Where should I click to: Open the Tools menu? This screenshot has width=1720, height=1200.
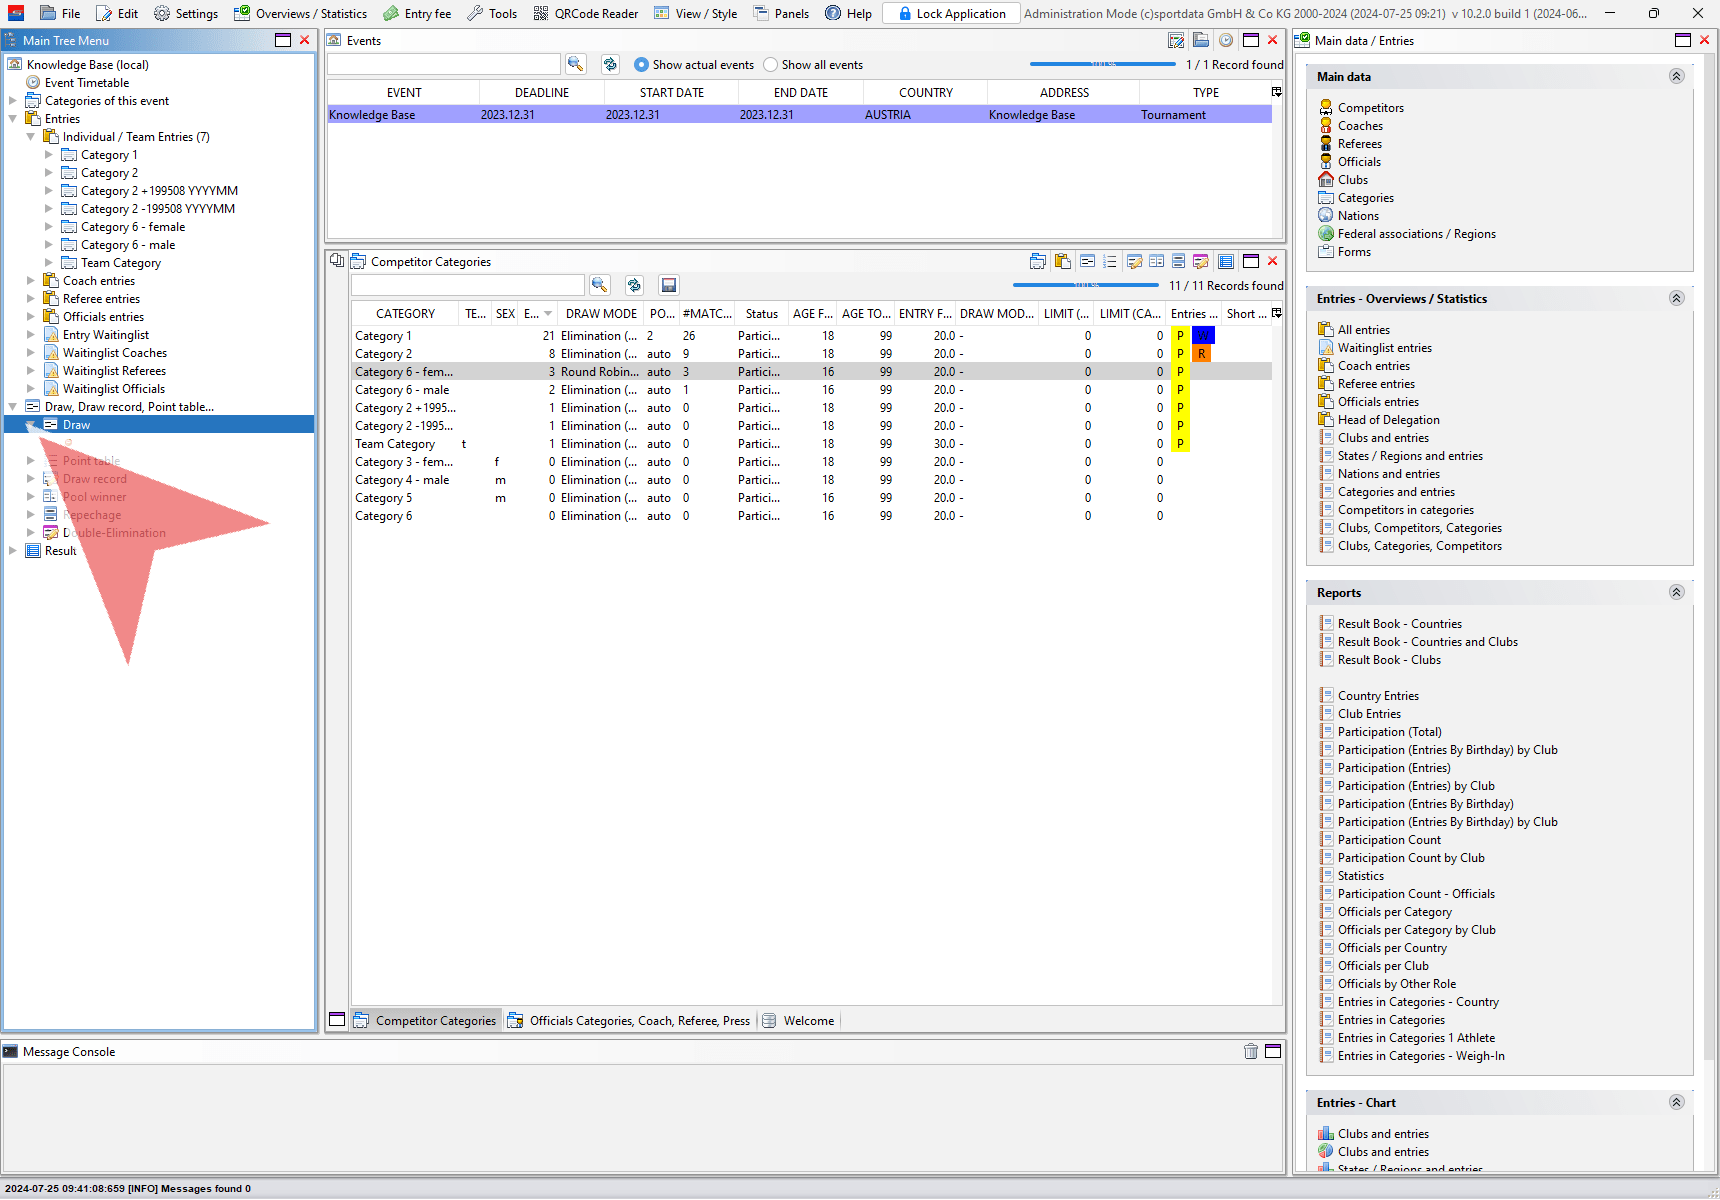click(x=492, y=13)
